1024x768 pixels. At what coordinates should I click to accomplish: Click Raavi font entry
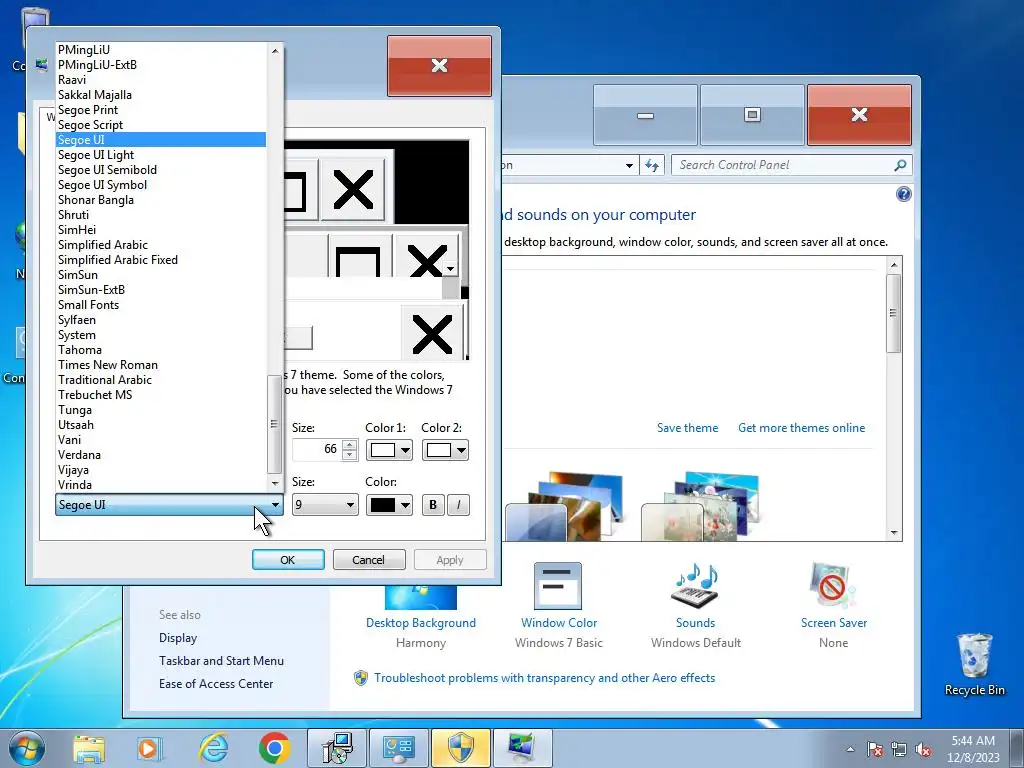point(161,80)
